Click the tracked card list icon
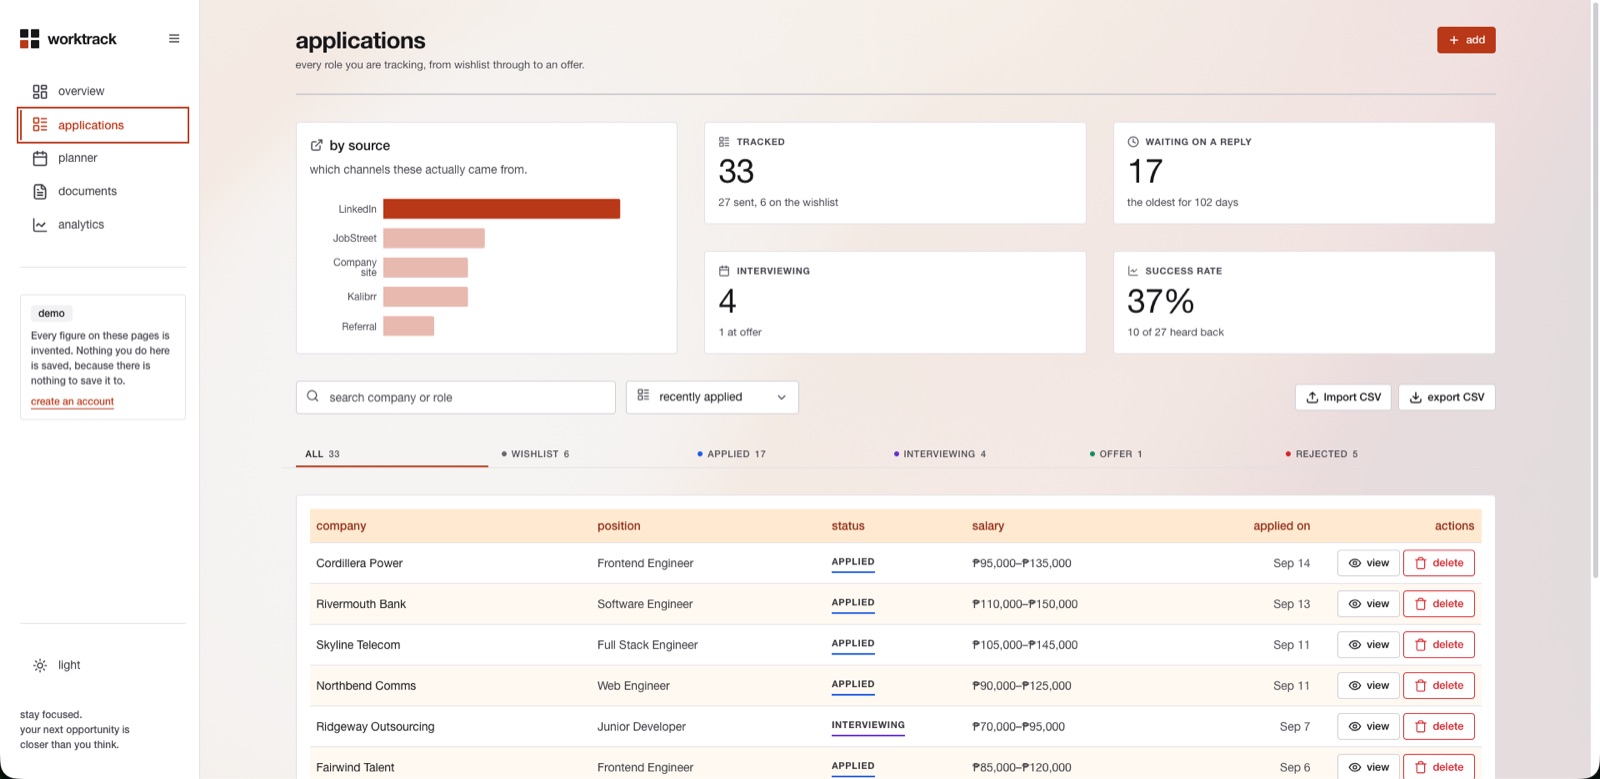The height and width of the screenshot is (779, 1600). (724, 142)
